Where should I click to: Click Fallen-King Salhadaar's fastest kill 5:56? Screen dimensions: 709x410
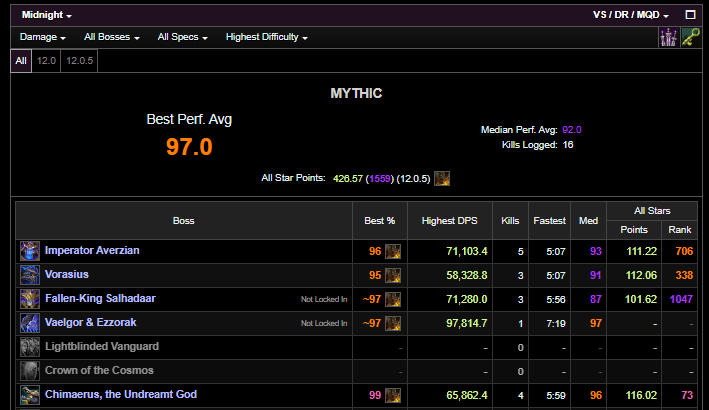(556, 299)
